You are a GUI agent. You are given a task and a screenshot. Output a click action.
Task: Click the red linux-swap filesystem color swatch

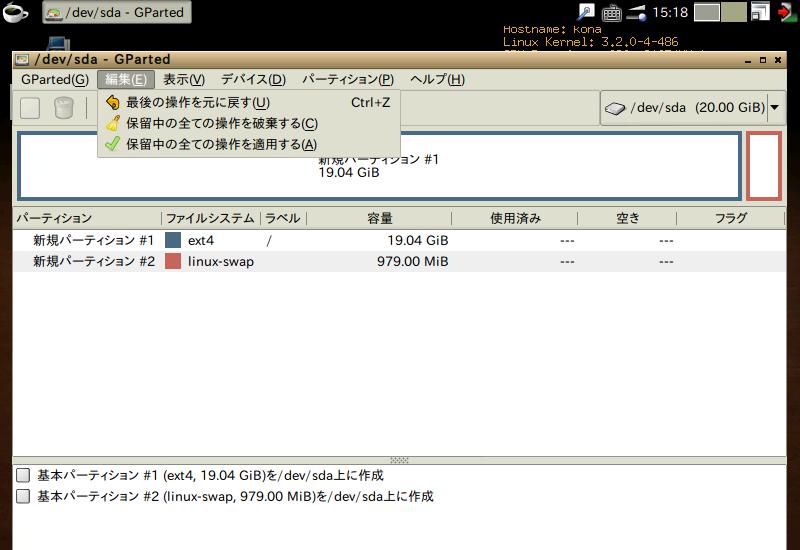click(173, 261)
